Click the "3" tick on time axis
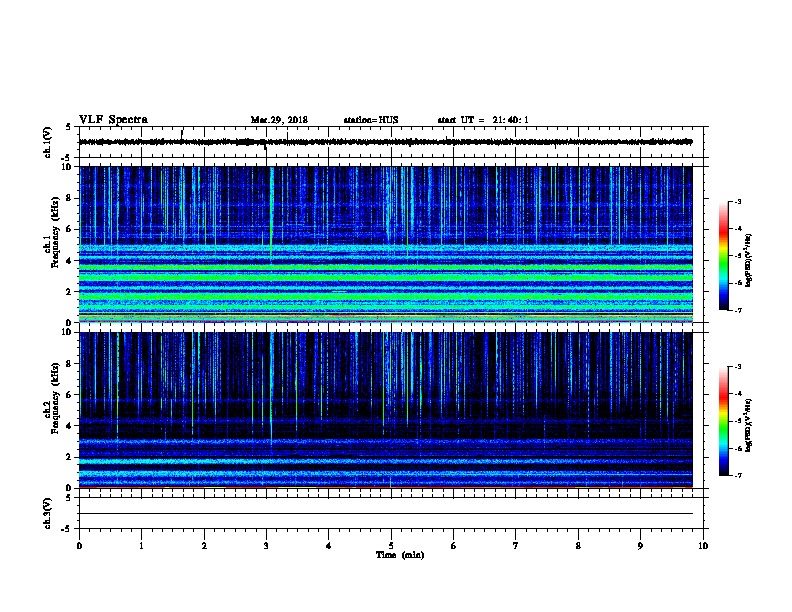The width and height of the screenshot is (792, 612). coord(266,546)
